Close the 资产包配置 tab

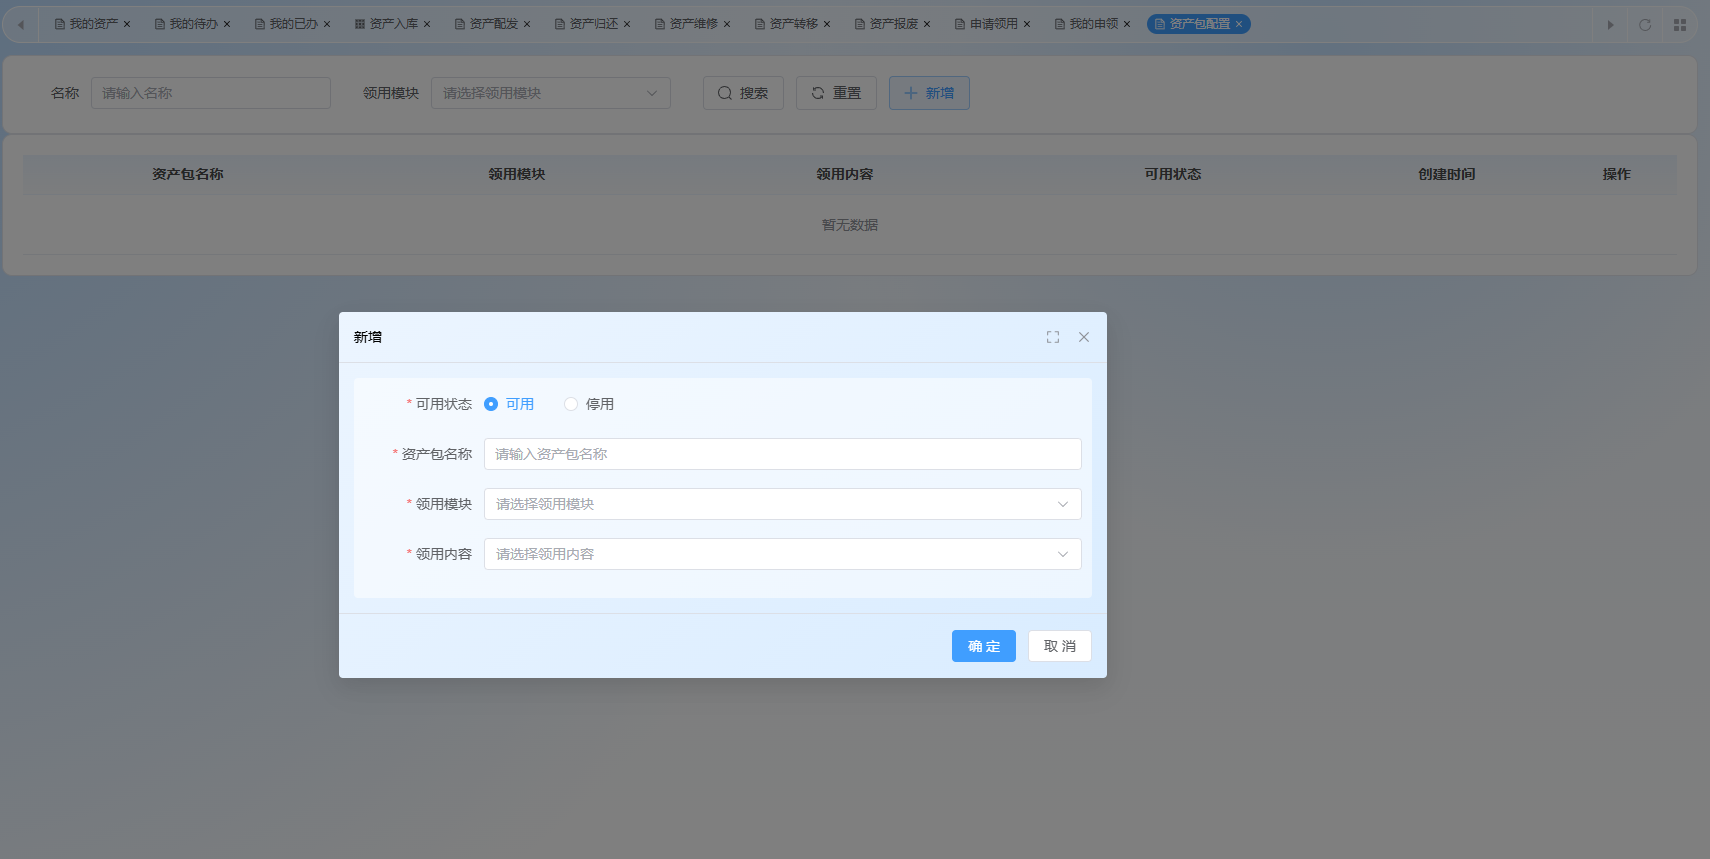pos(1239,24)
